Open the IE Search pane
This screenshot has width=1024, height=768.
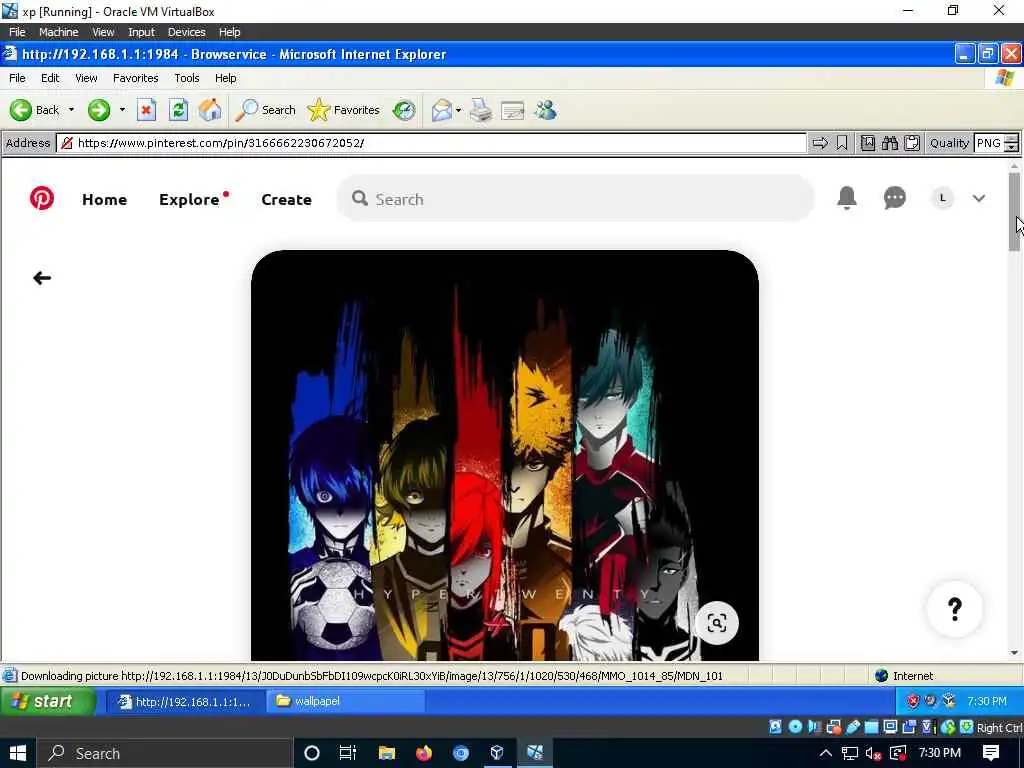266,110
